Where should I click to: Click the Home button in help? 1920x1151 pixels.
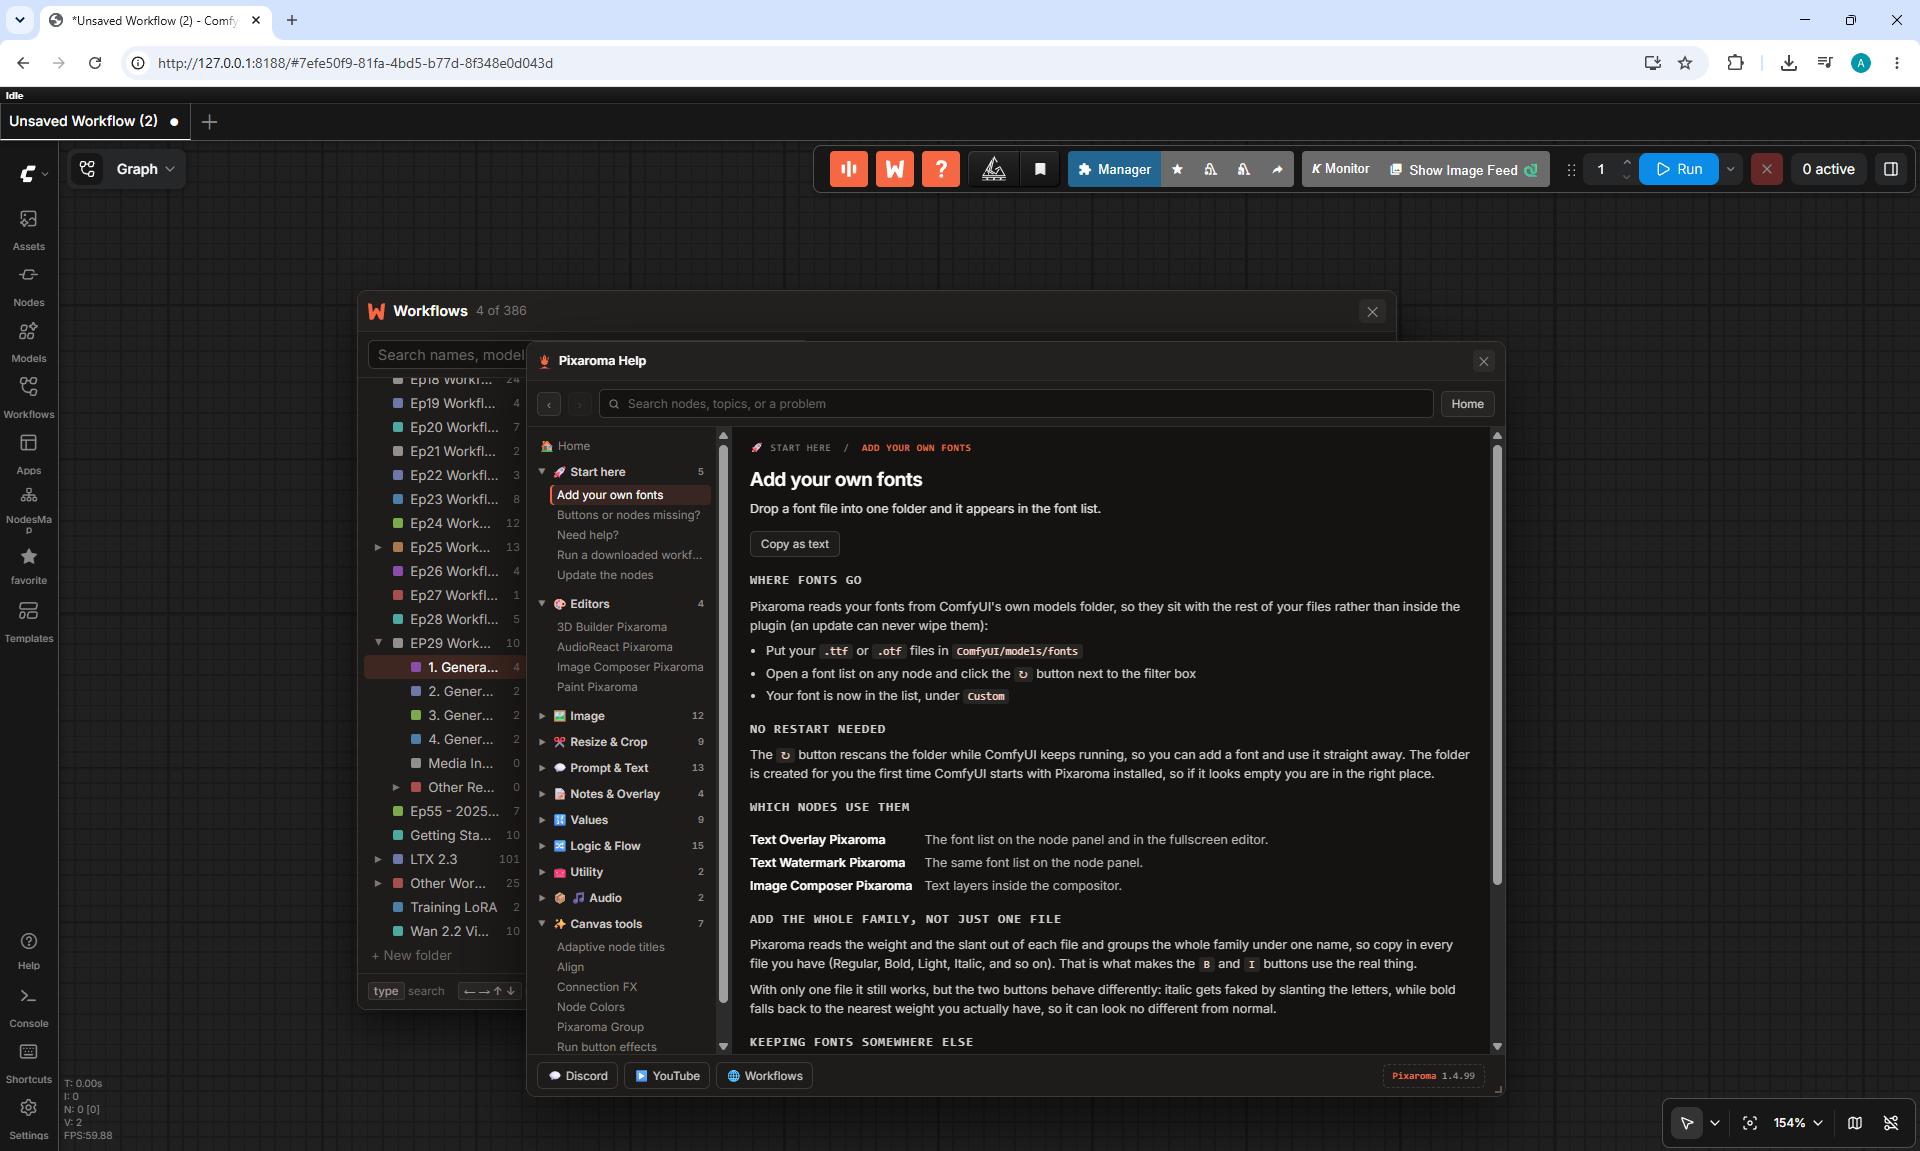(1467, 404)
